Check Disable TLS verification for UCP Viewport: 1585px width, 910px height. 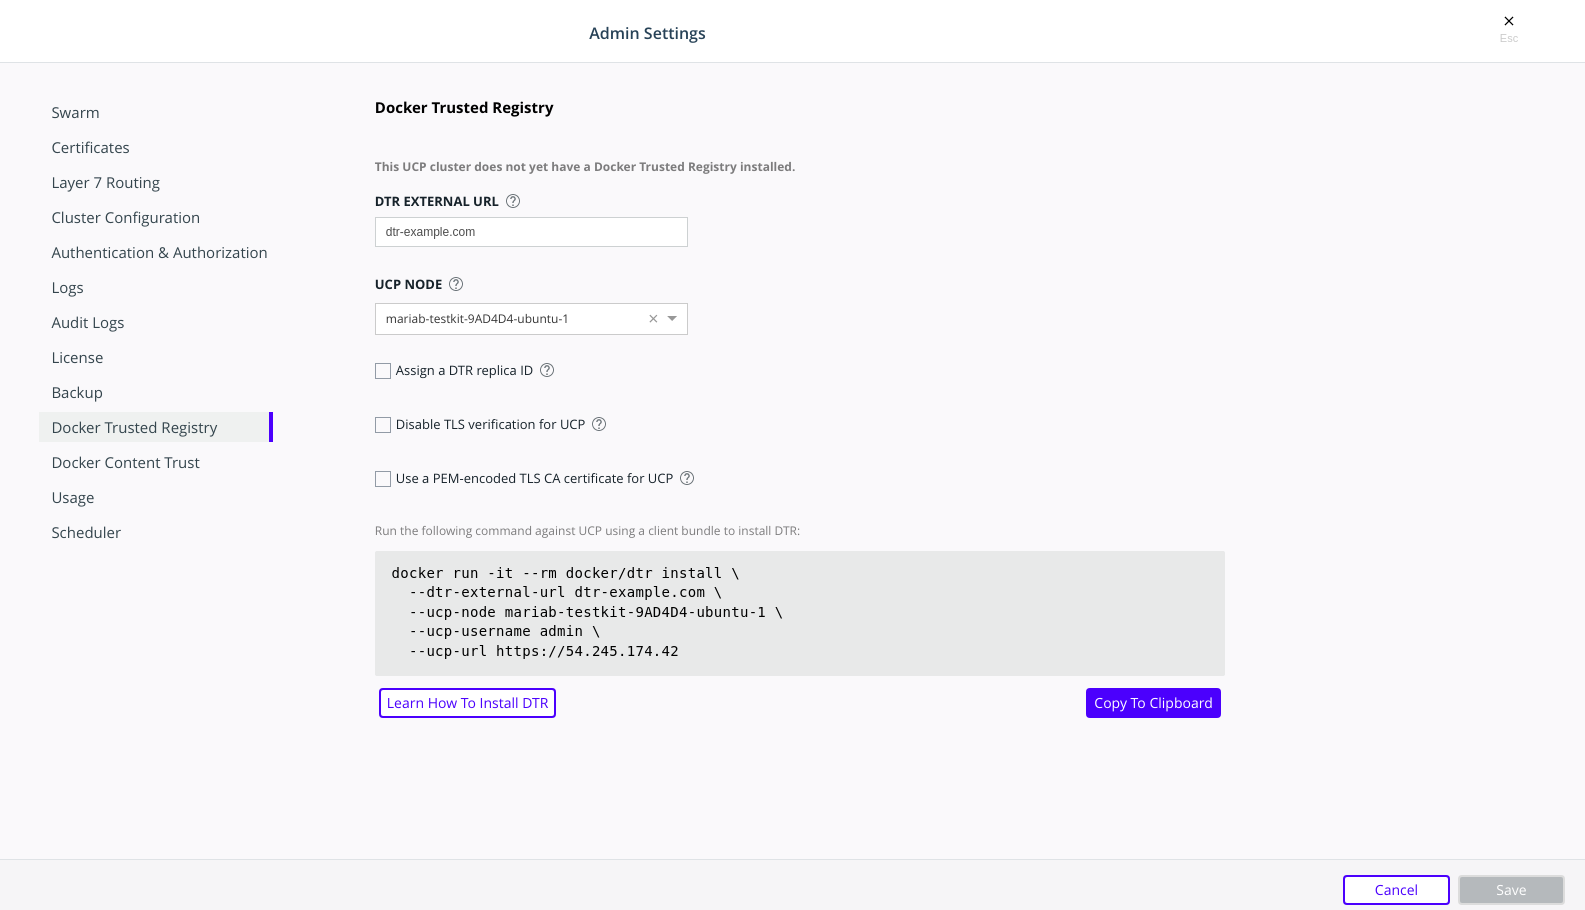click(383, 425)
